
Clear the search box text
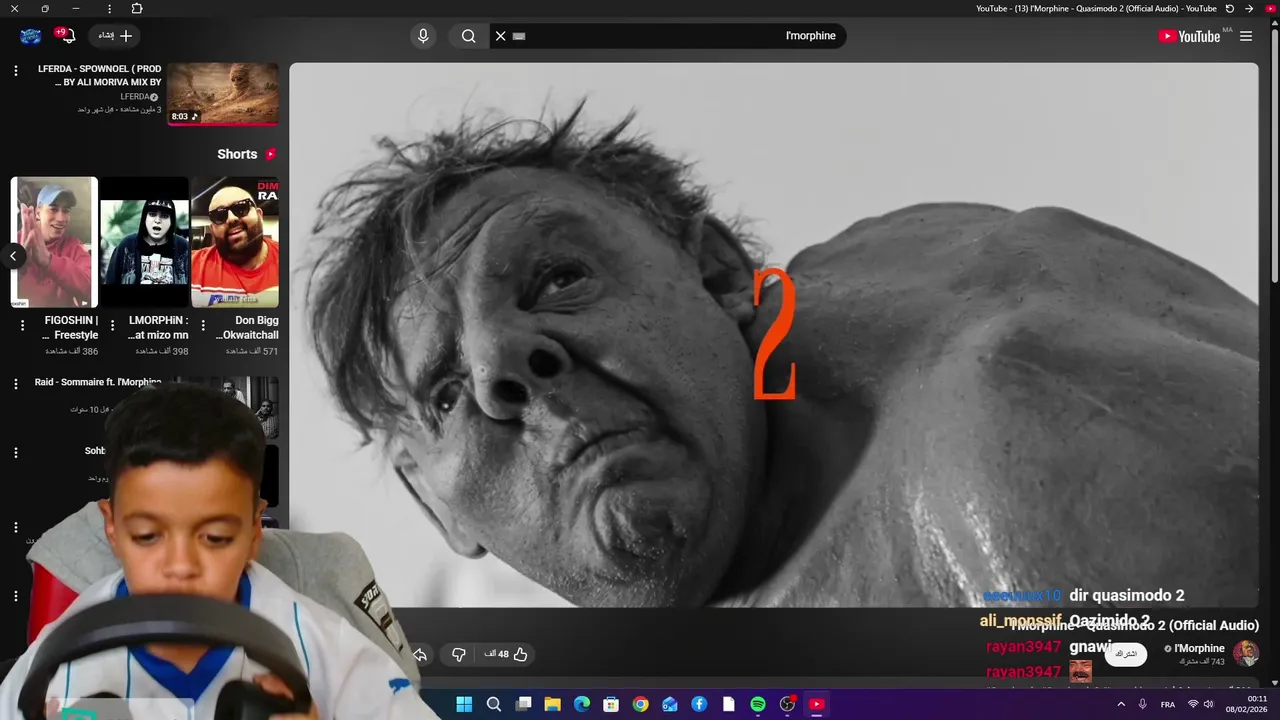pyautogui.click(x=501, y=36)
